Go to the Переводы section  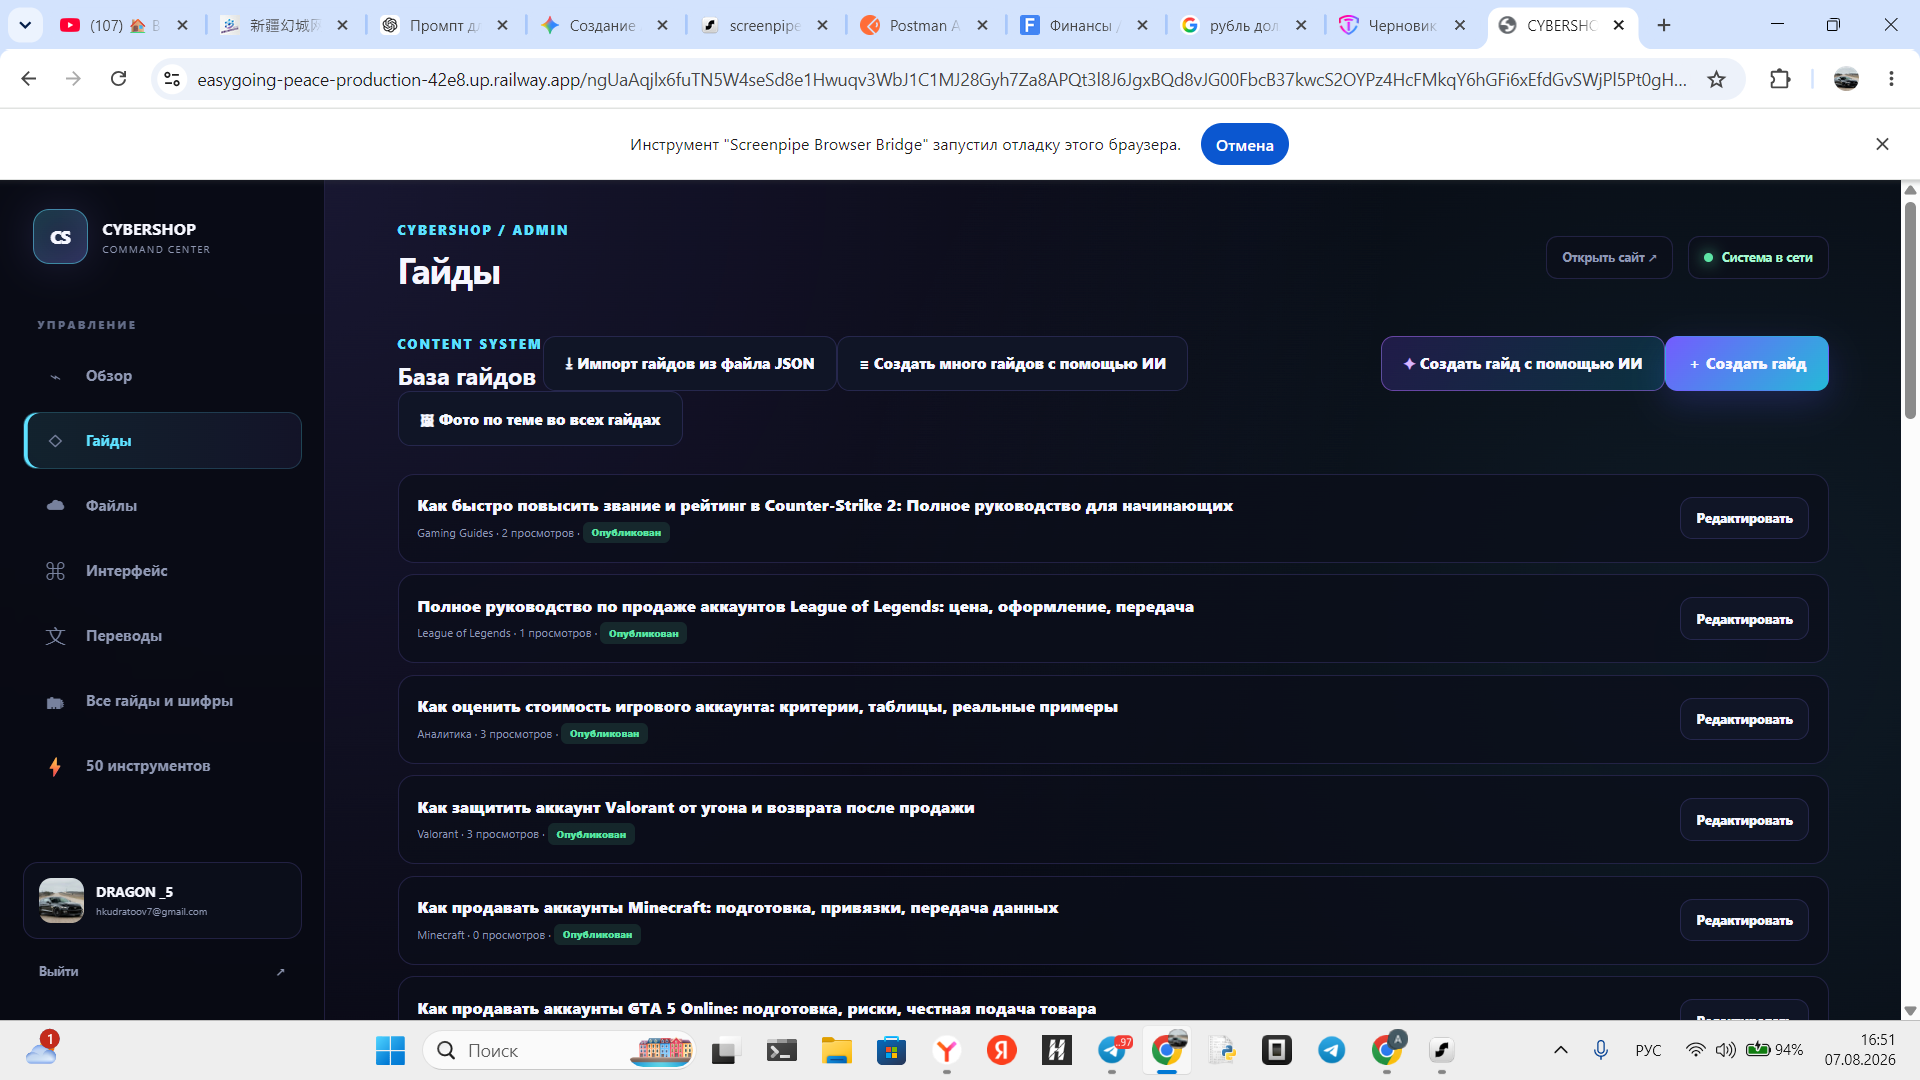[x=163, y=636]
